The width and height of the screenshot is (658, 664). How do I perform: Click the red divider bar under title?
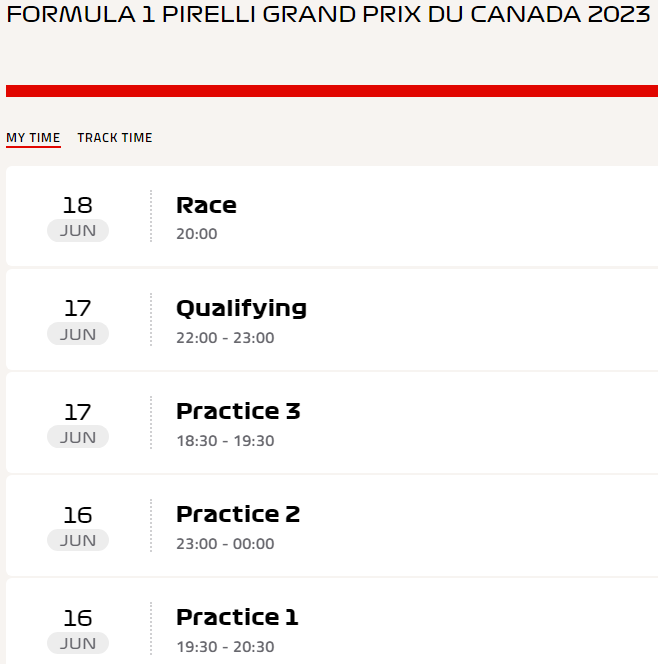pos(332,91)
